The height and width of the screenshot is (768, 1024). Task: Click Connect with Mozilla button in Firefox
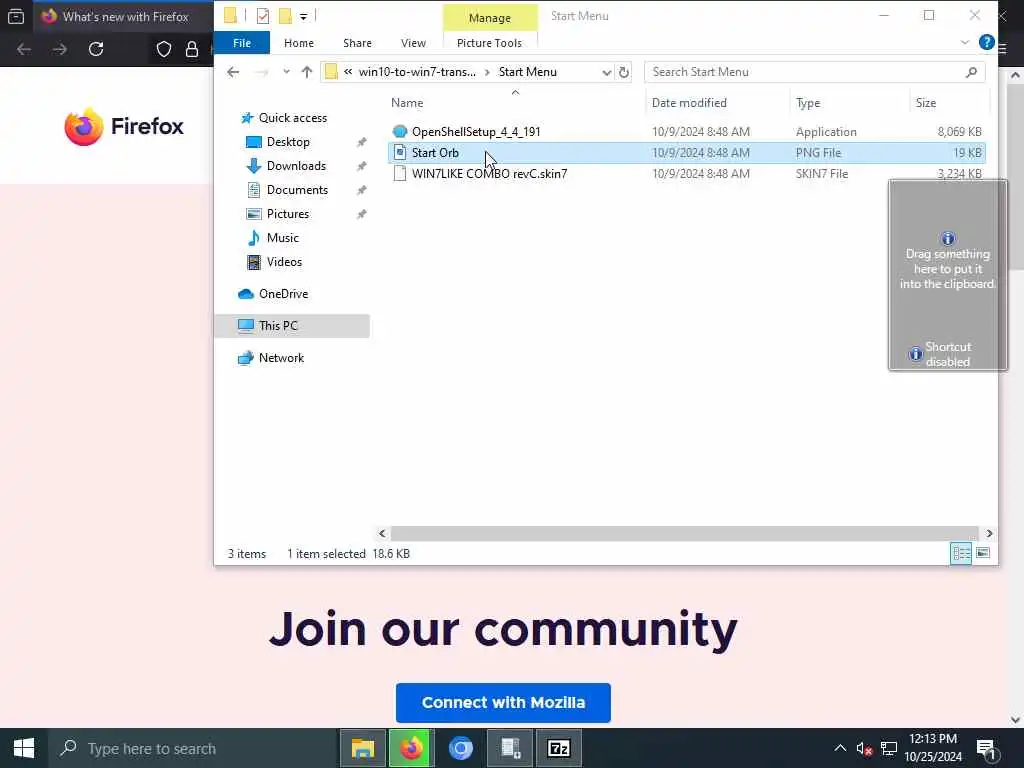coord(503,703)
